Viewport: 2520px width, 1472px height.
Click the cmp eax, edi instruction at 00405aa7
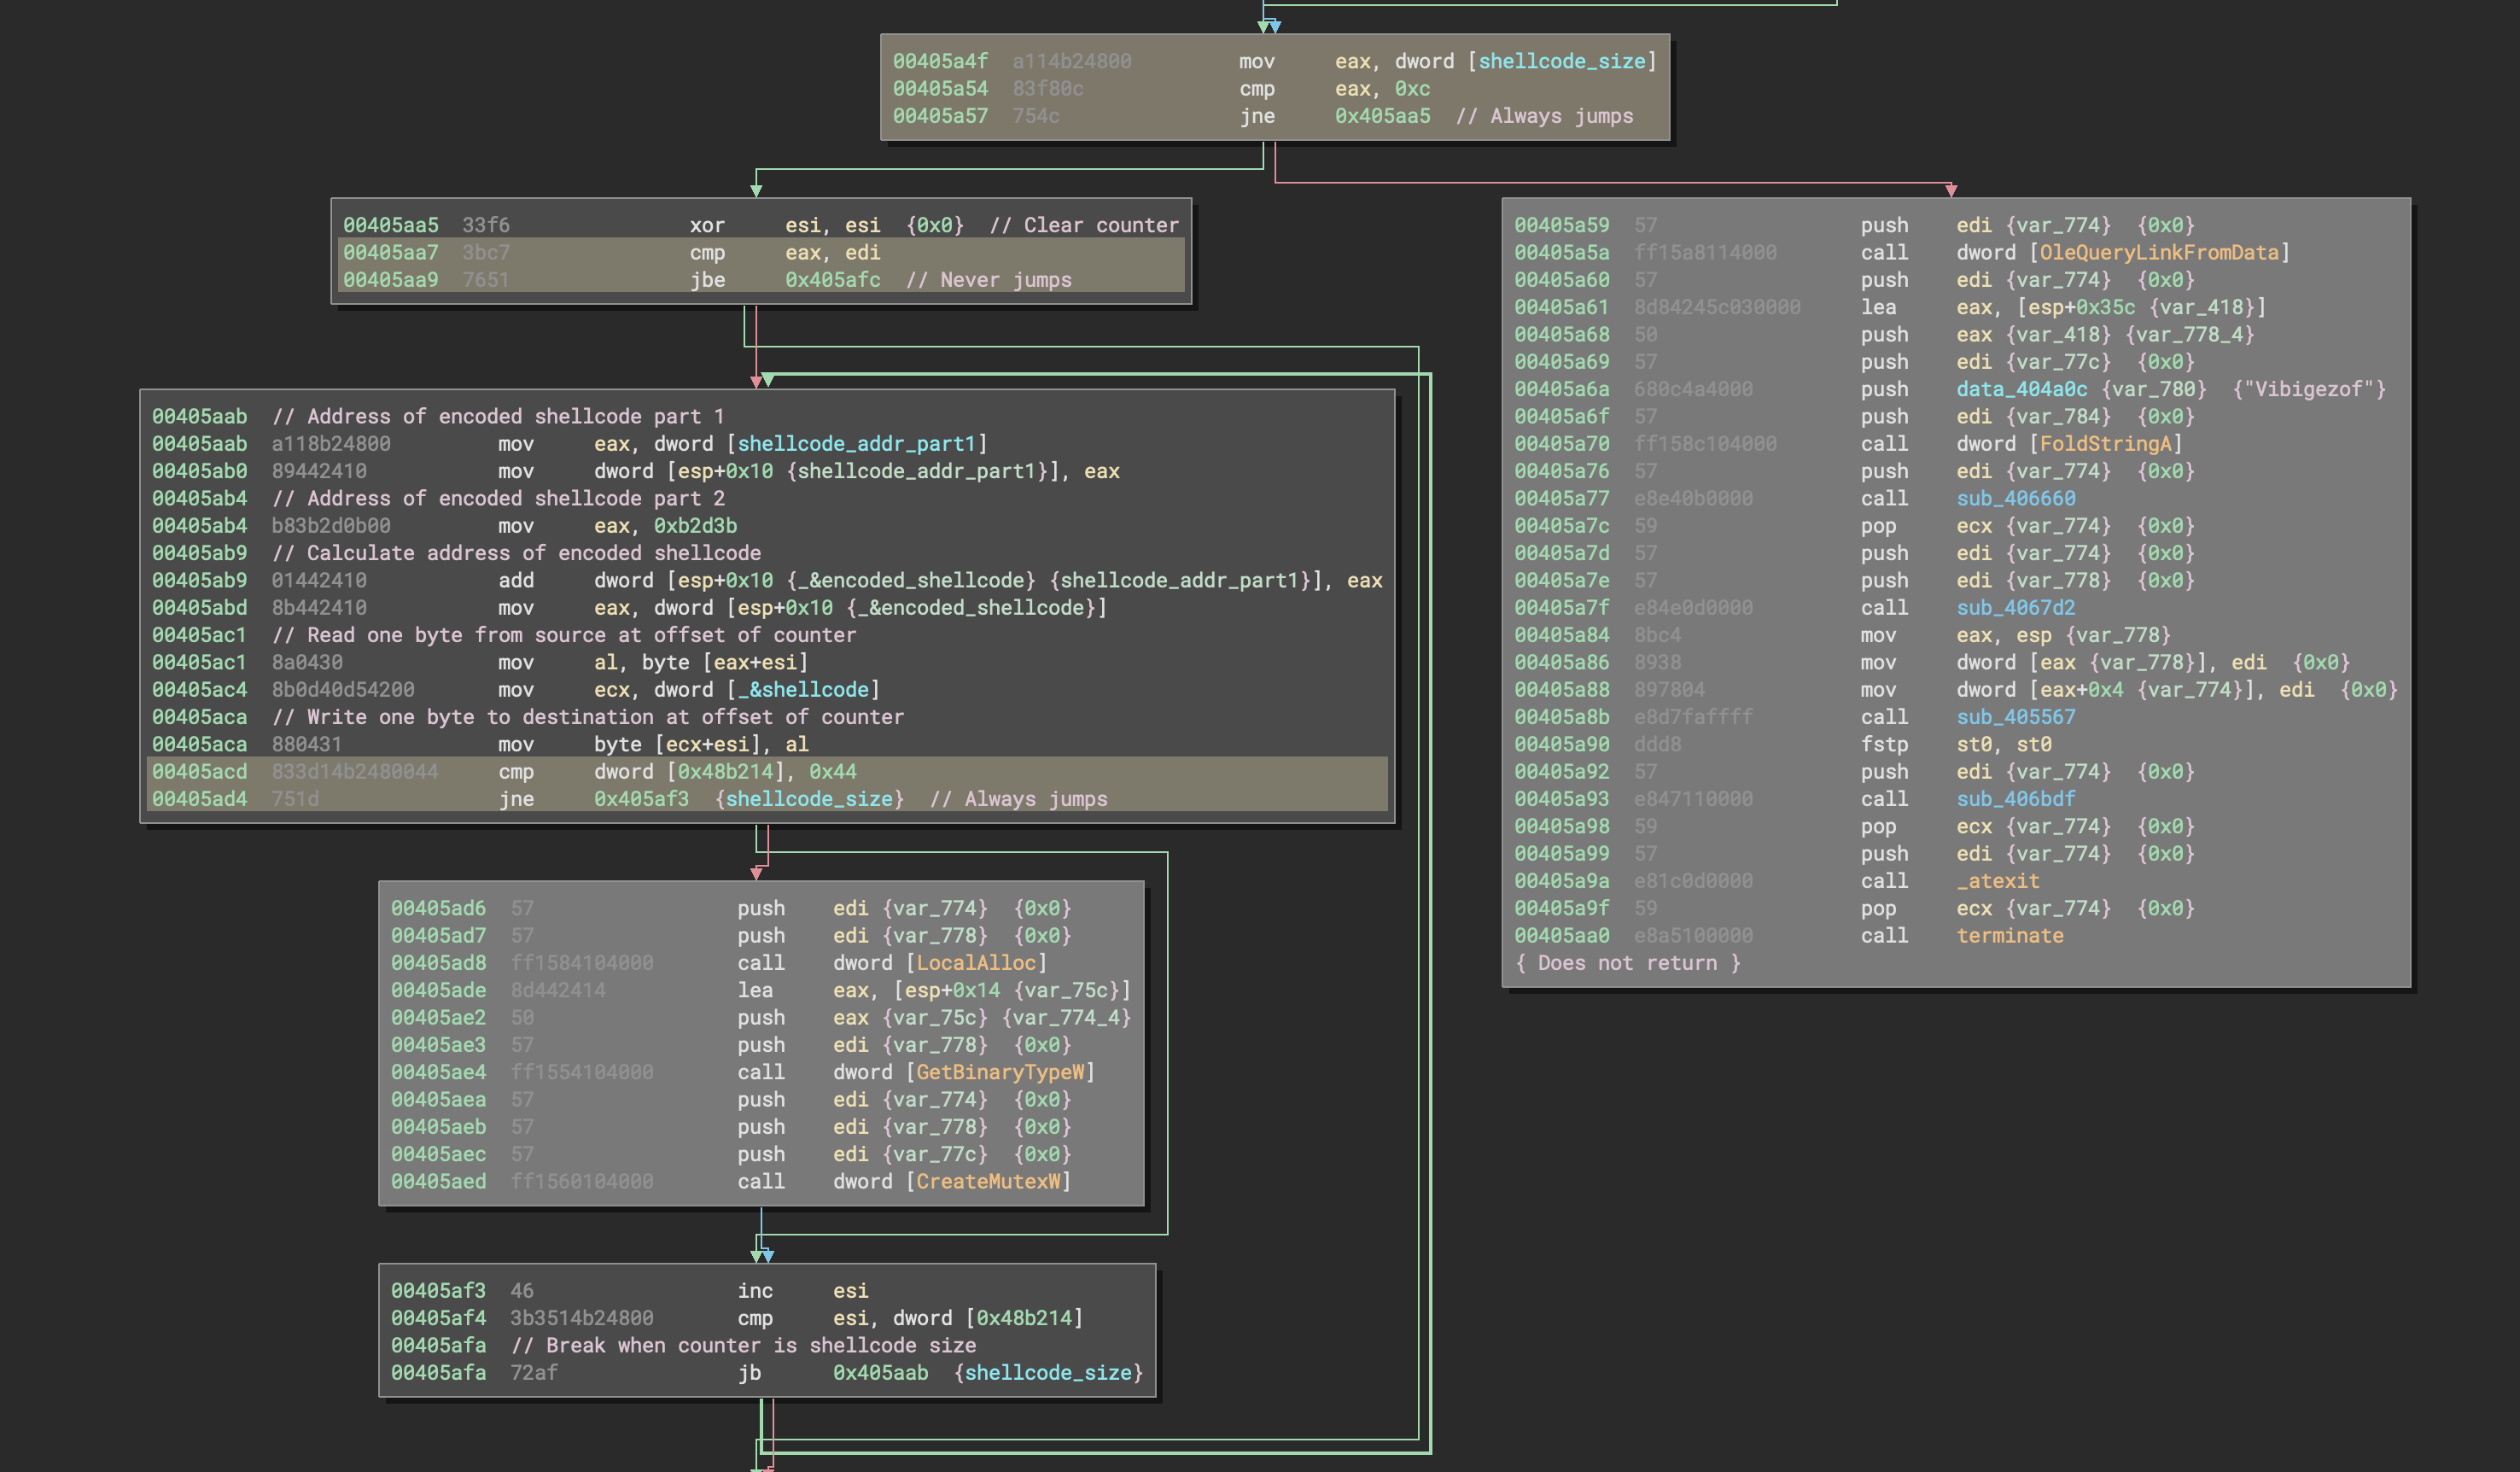[761, 252]
